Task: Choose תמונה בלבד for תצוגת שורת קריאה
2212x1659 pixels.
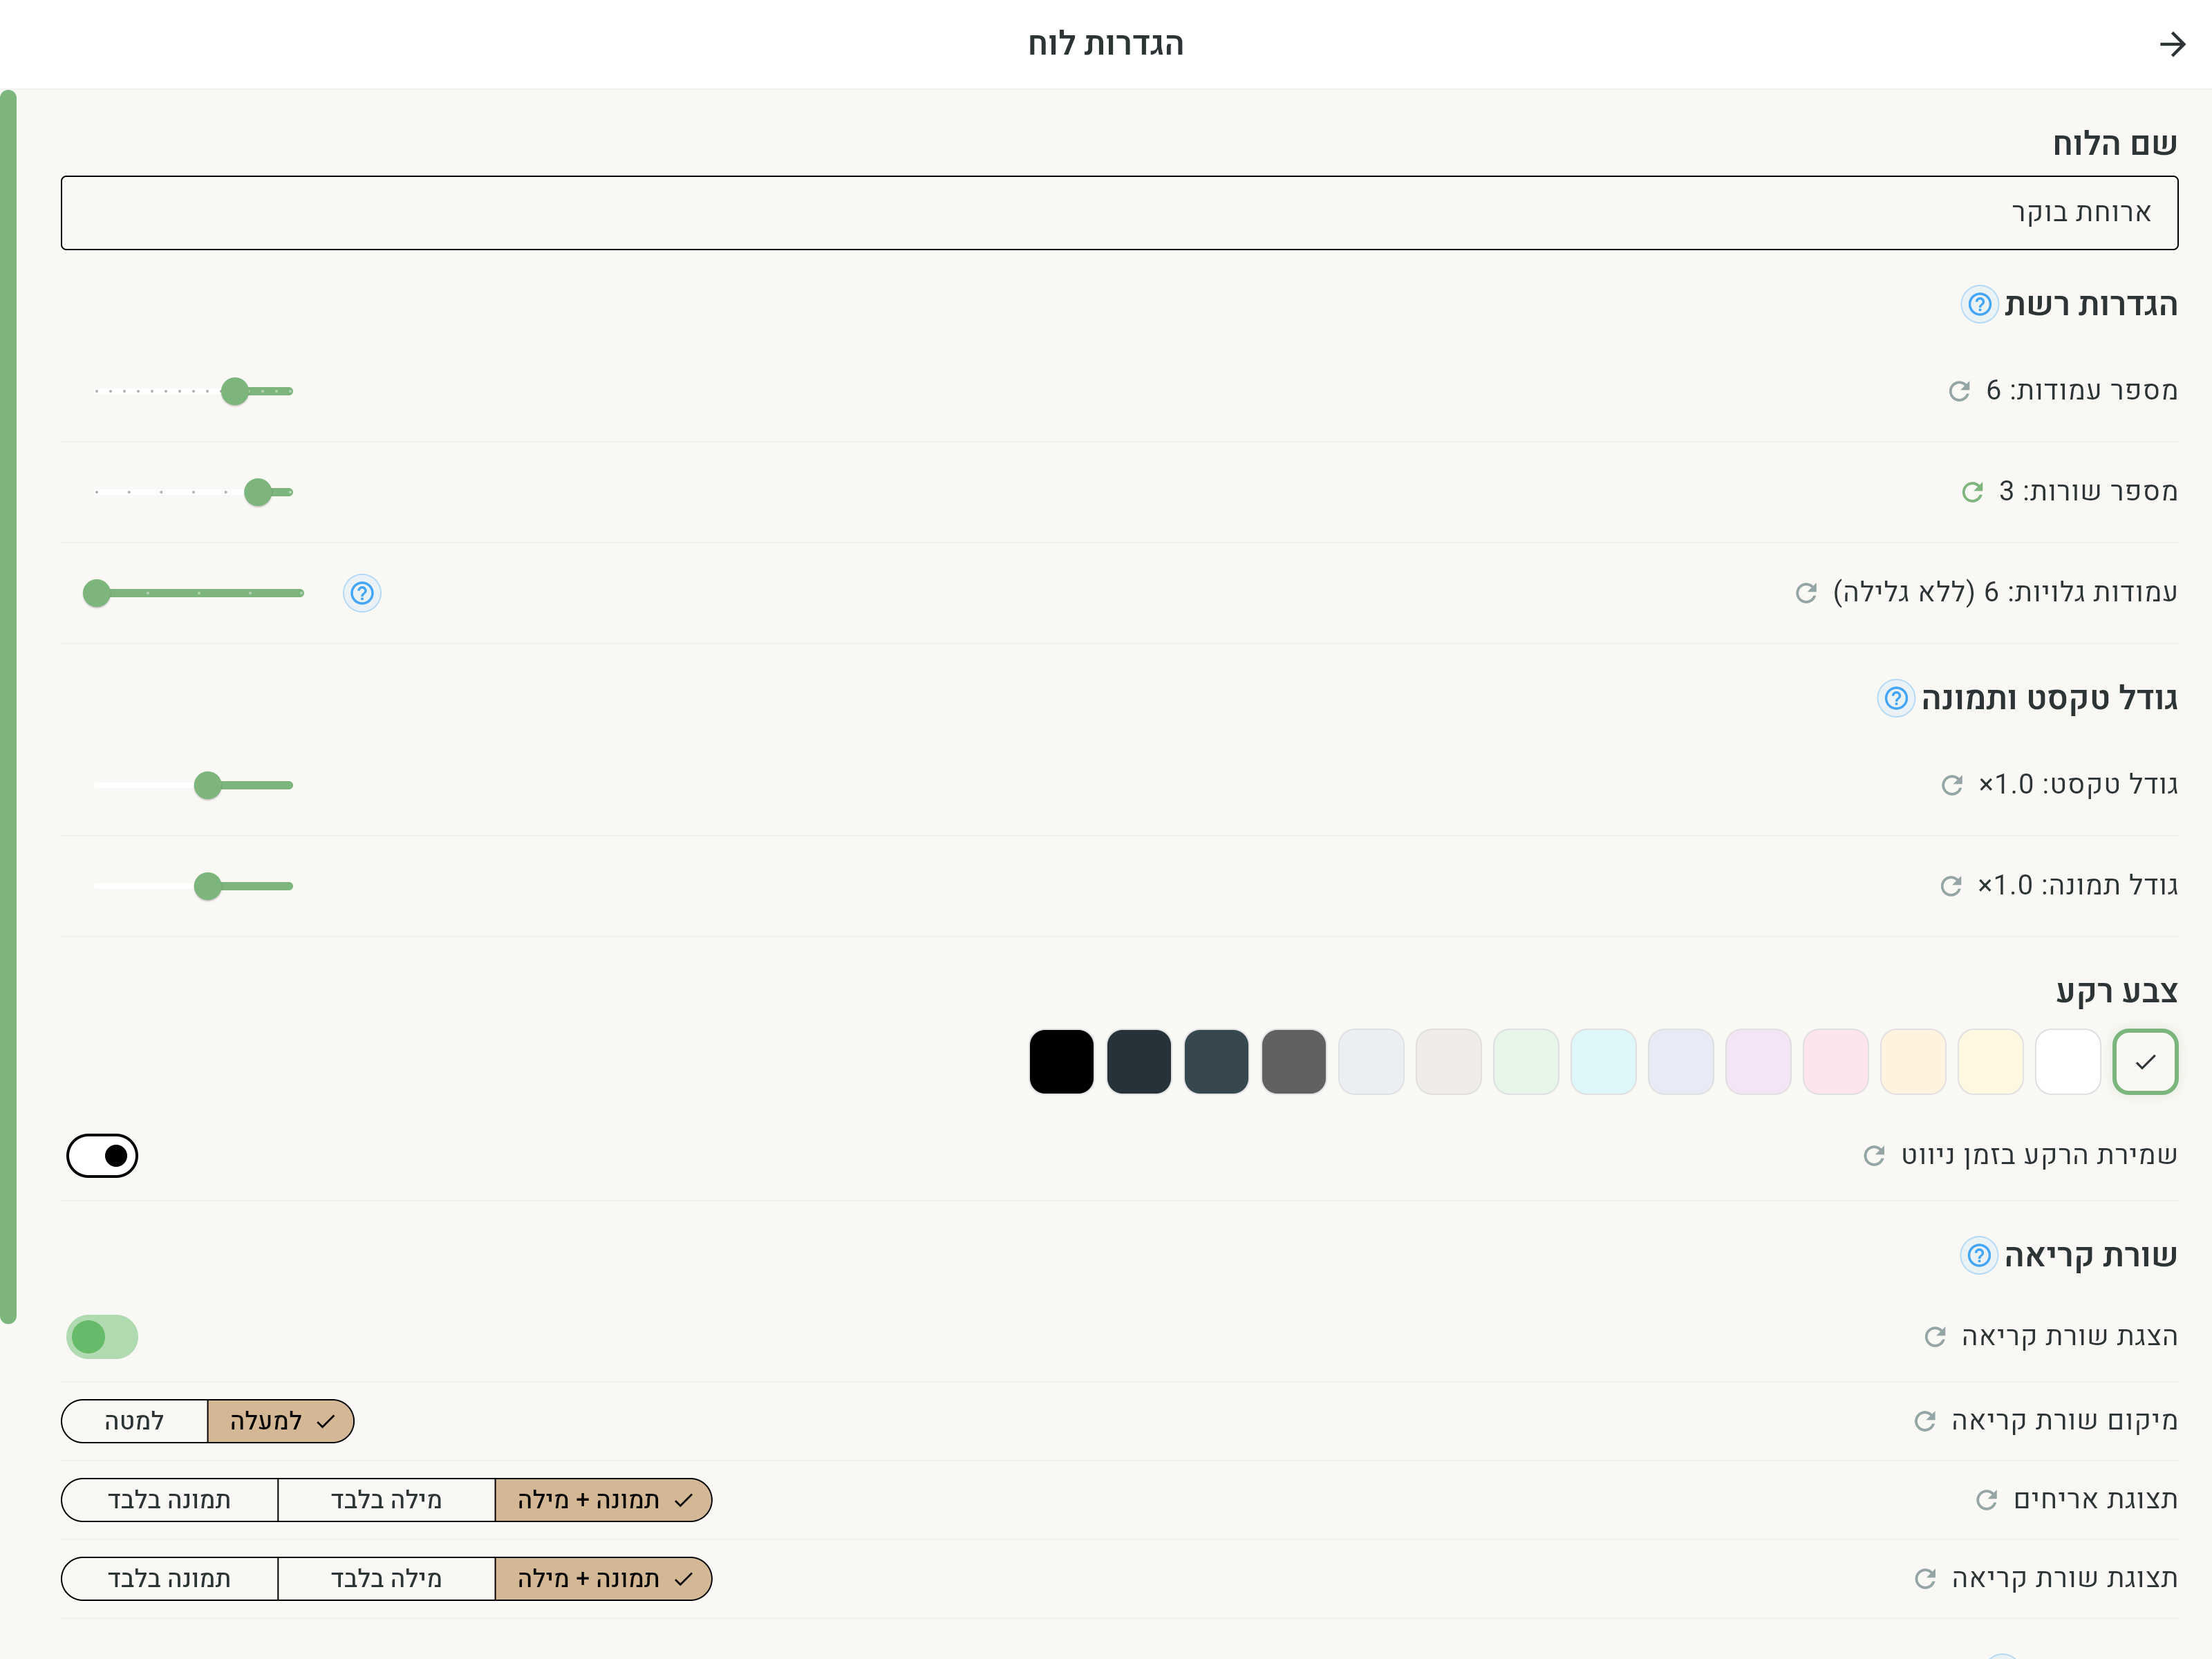Action: tap(169, 1579)
